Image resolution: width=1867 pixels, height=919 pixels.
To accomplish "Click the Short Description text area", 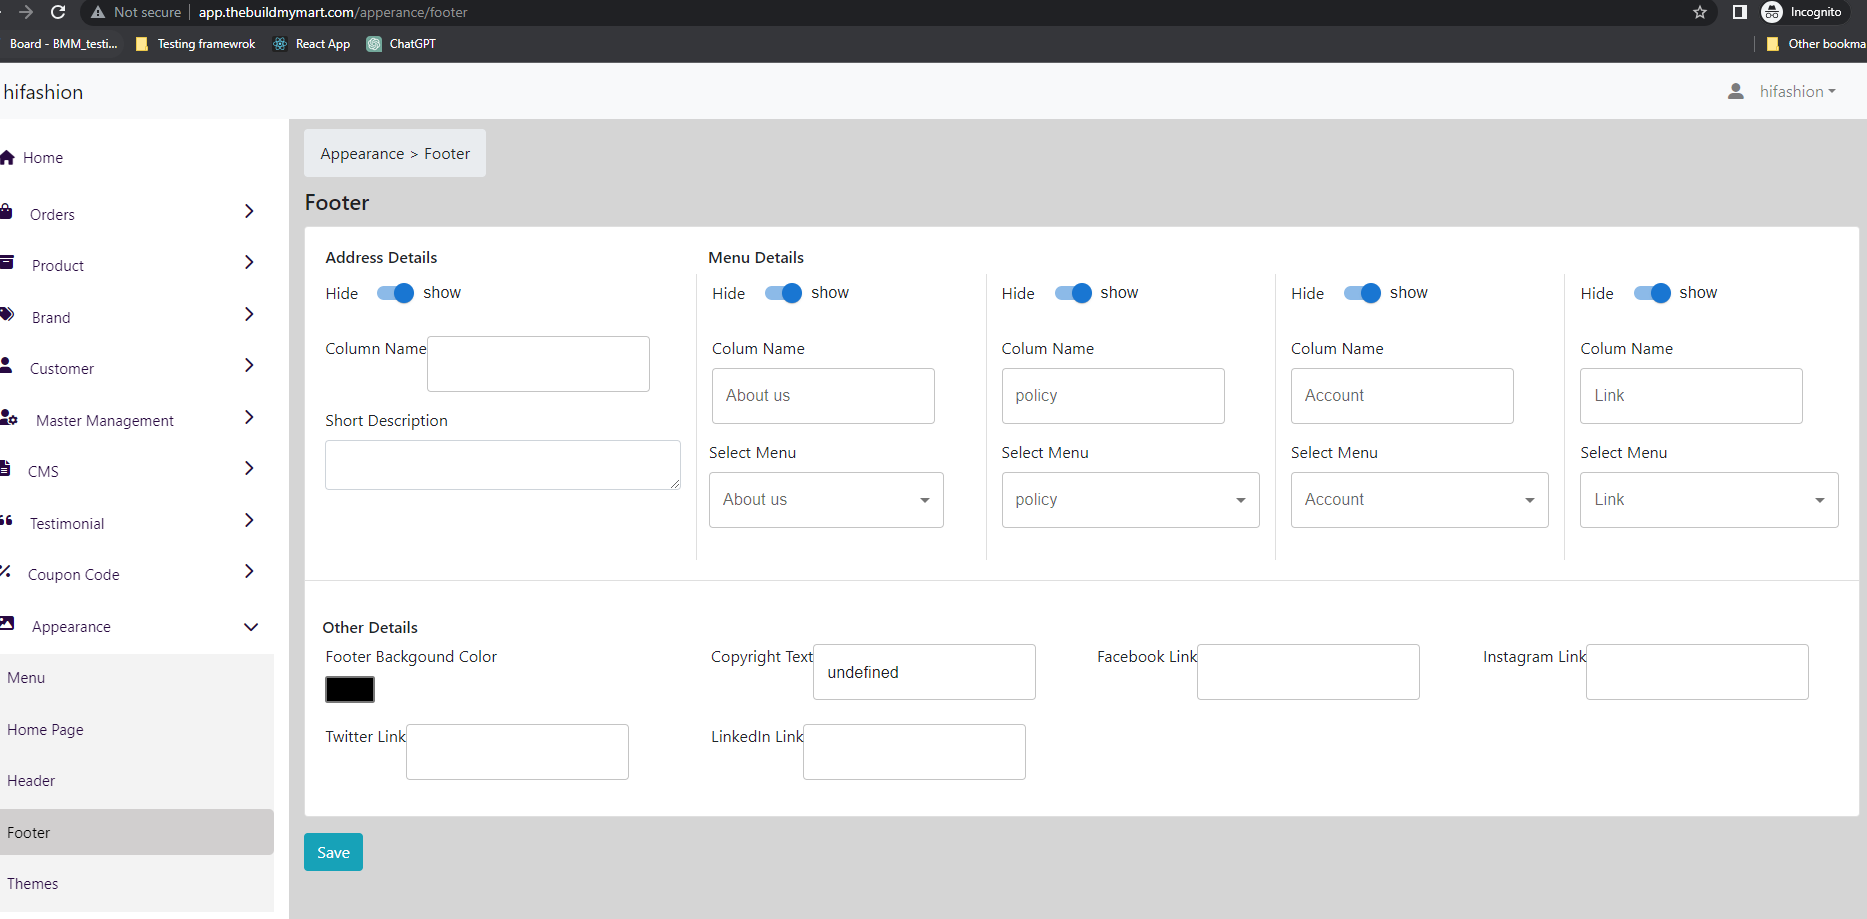I will click(x=503, y=465).
